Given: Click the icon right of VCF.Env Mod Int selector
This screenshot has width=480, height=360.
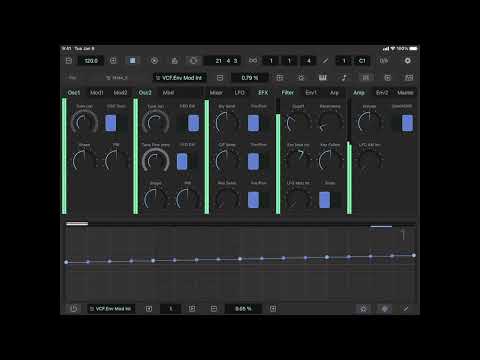Looking at the screenshot, I should point(220,78).
